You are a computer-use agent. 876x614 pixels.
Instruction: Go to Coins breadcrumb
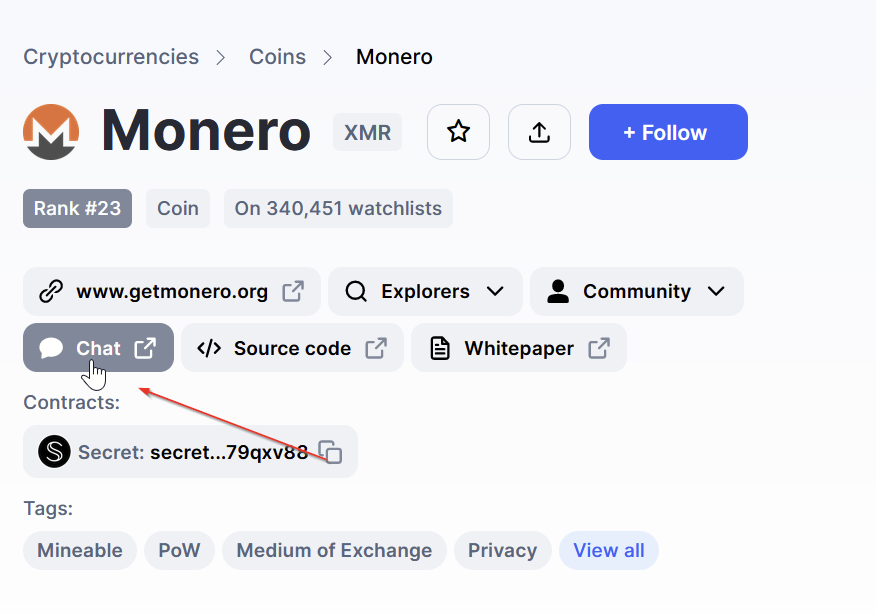click(x=277, y=57)
